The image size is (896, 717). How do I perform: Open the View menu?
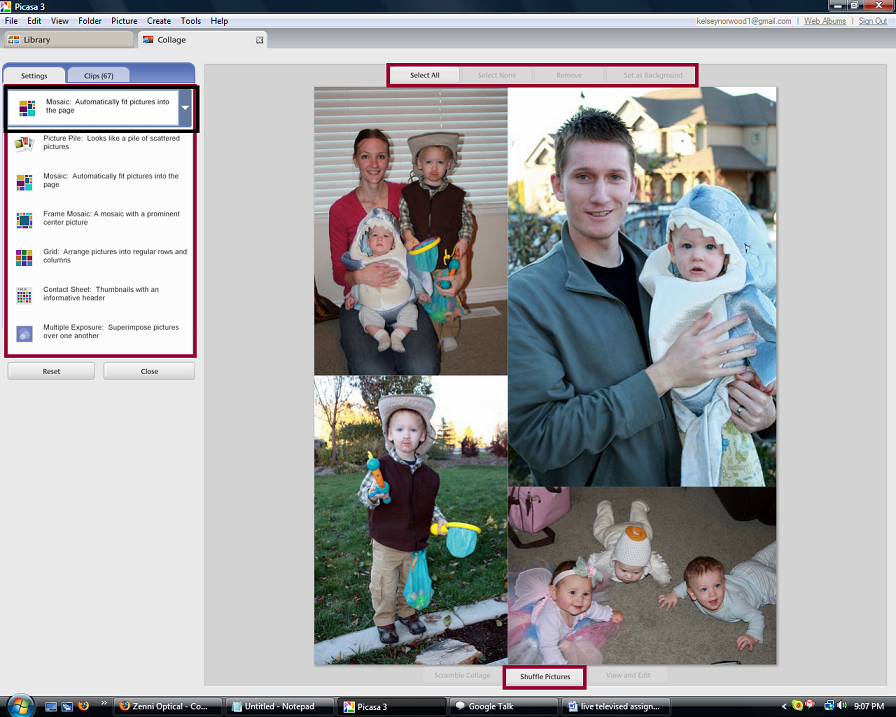59,21
